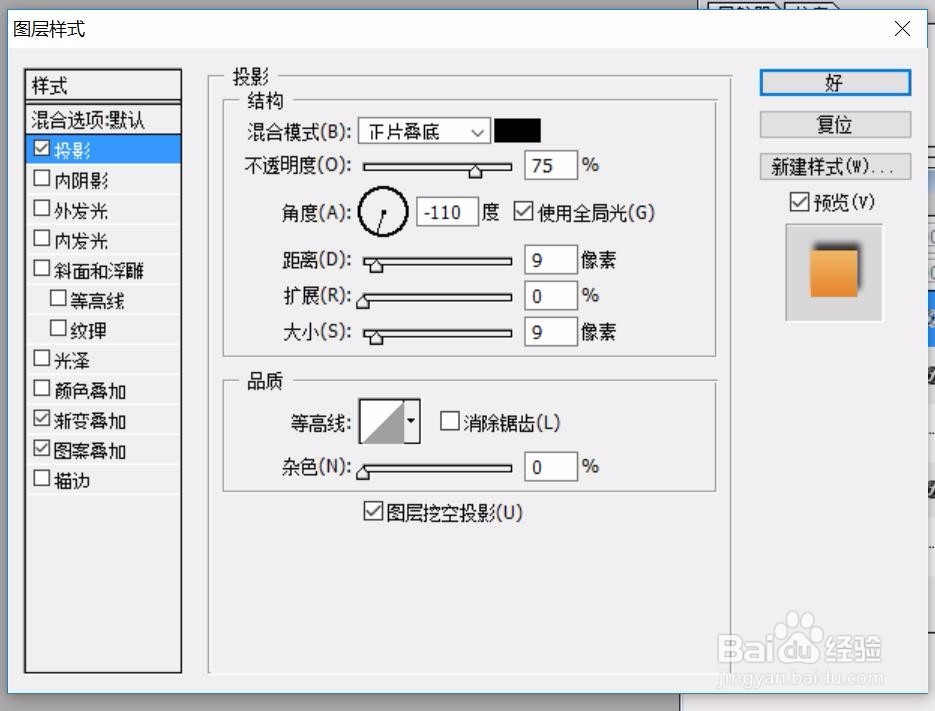Click the 好 confirm button

(x=835, y=83)
